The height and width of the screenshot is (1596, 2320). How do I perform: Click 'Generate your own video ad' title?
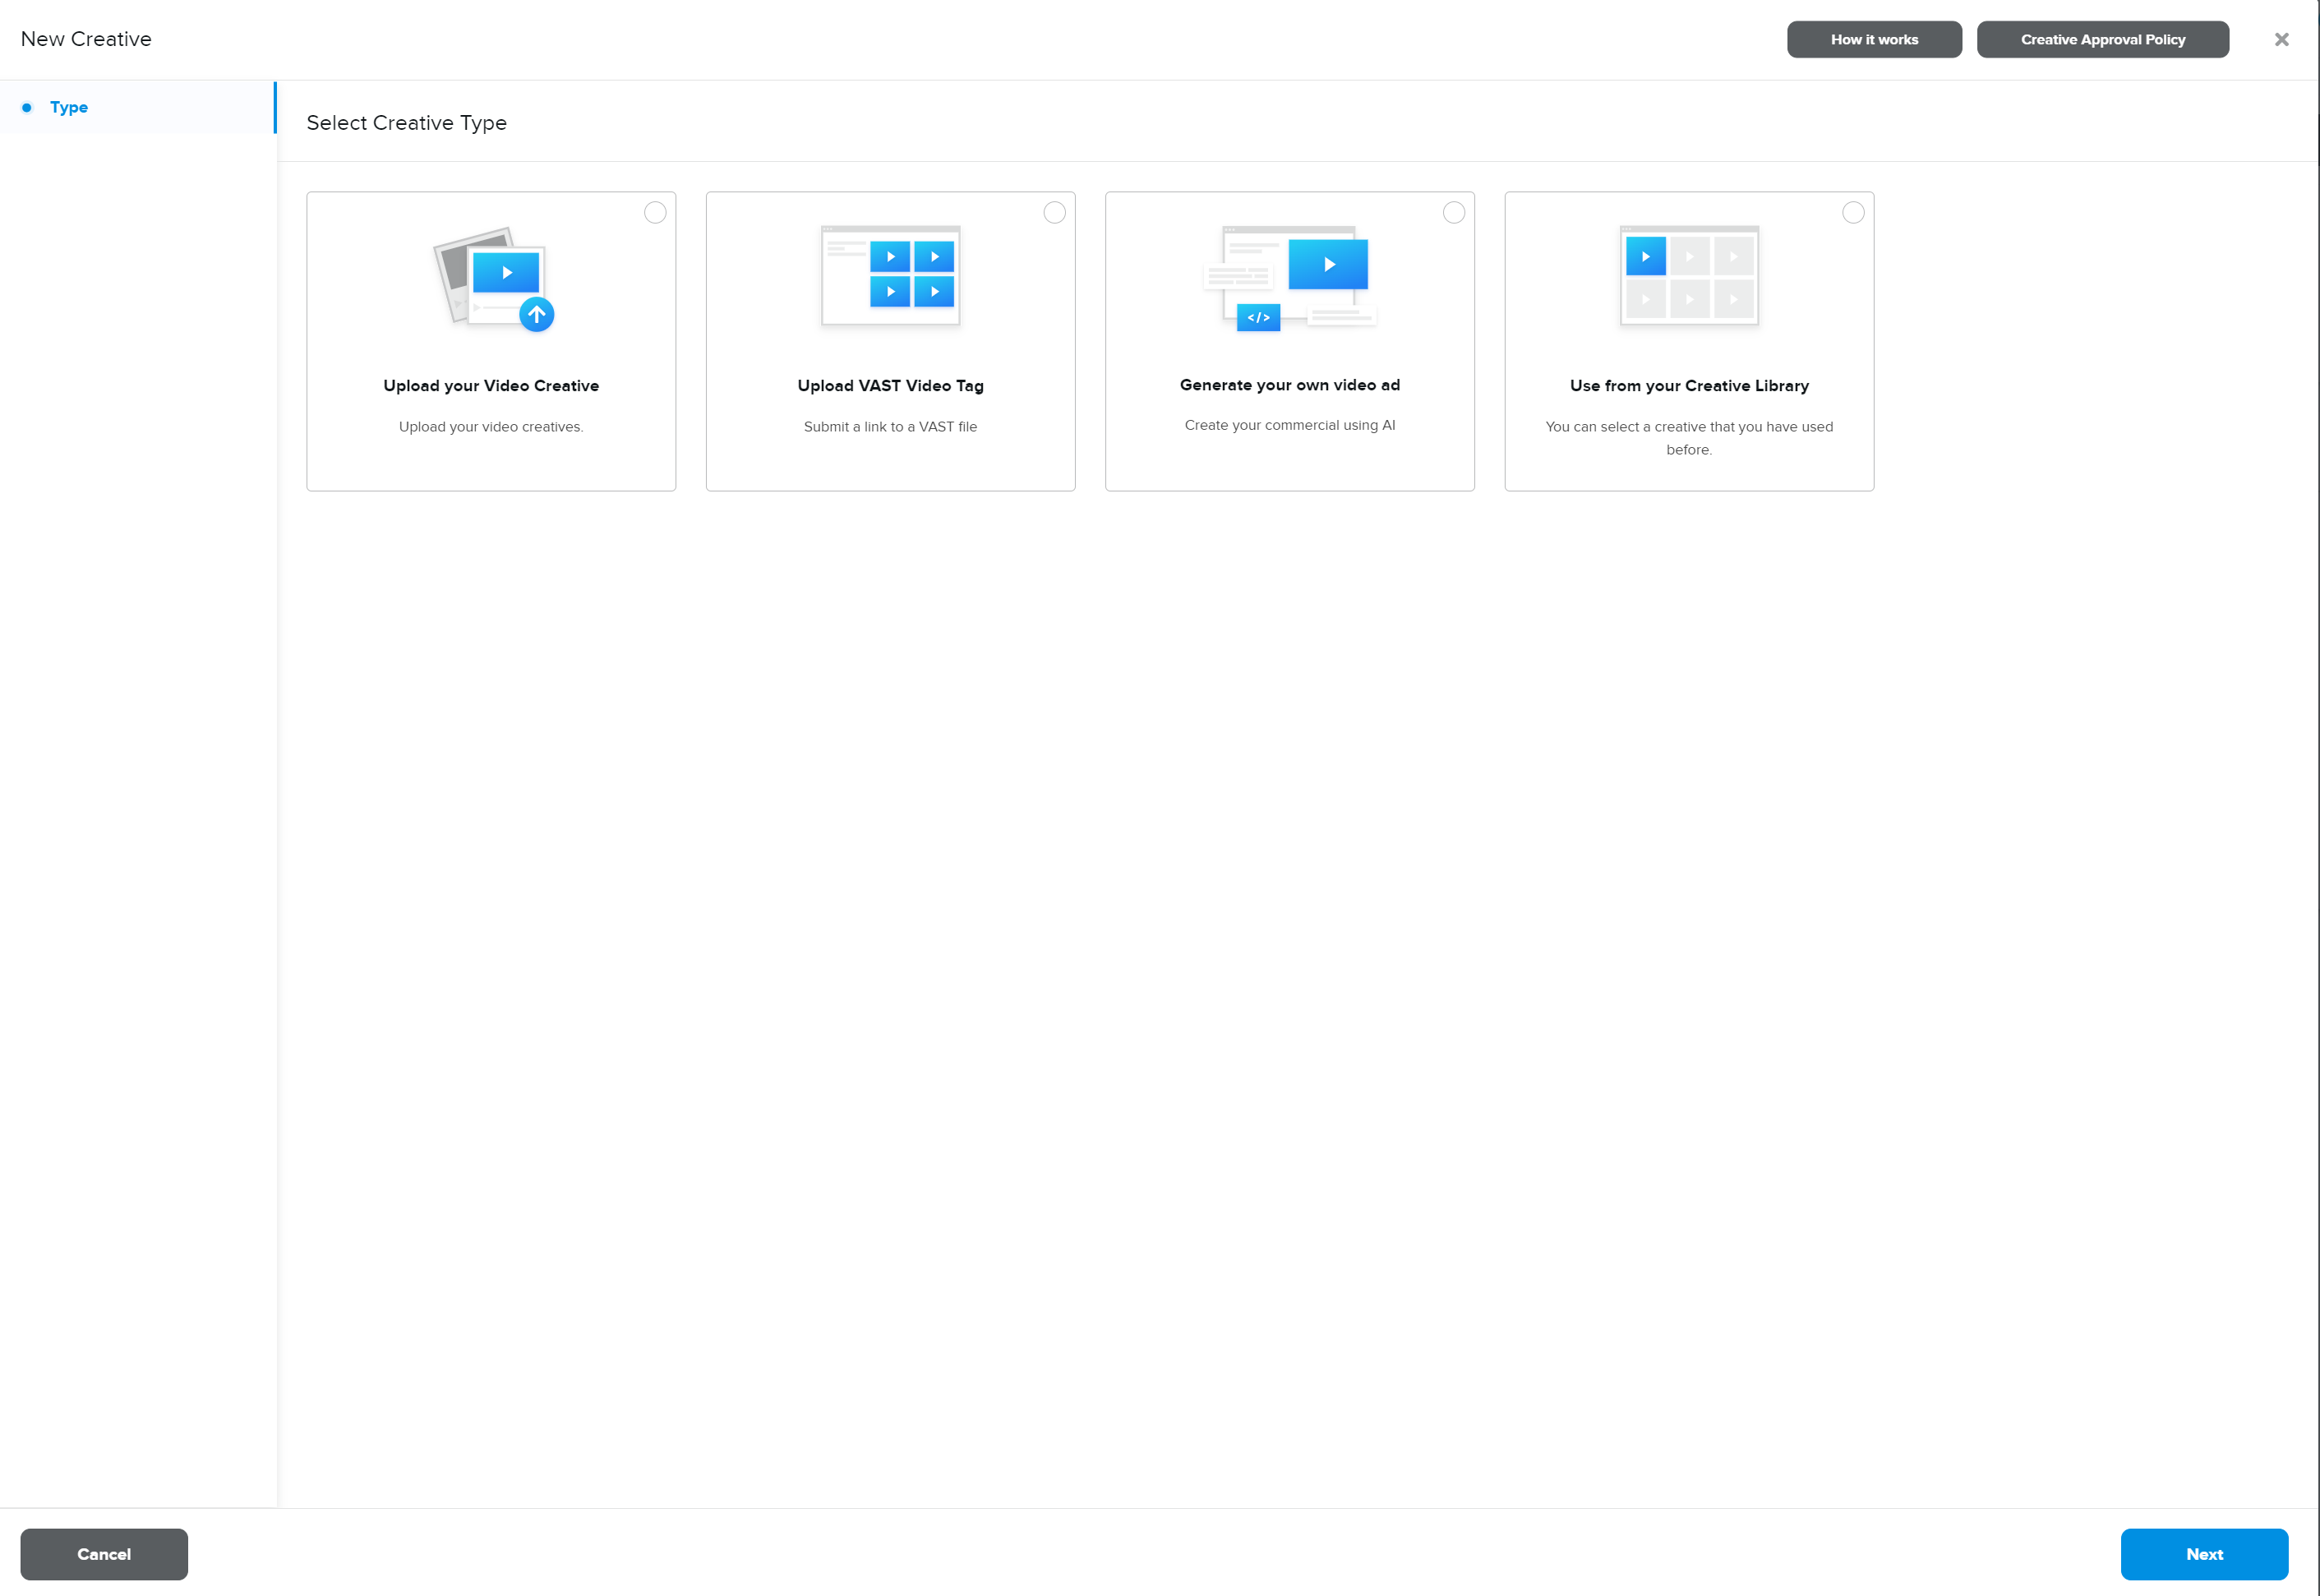coord(1290,385)
